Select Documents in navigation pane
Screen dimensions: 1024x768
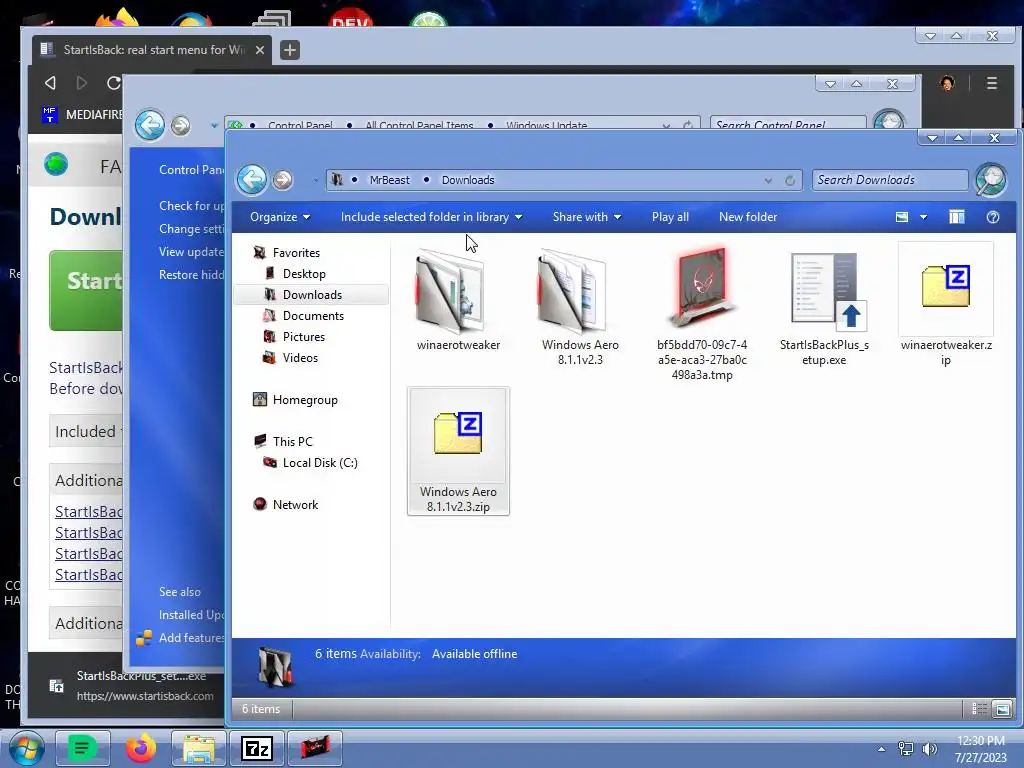[313, 315]
